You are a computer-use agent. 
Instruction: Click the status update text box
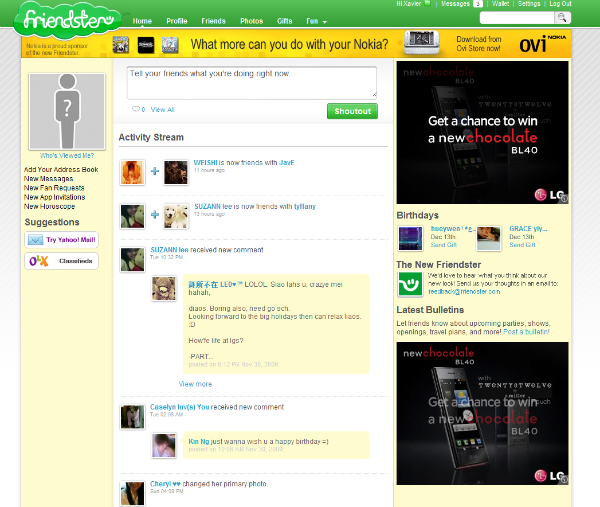tap(251, 82)
